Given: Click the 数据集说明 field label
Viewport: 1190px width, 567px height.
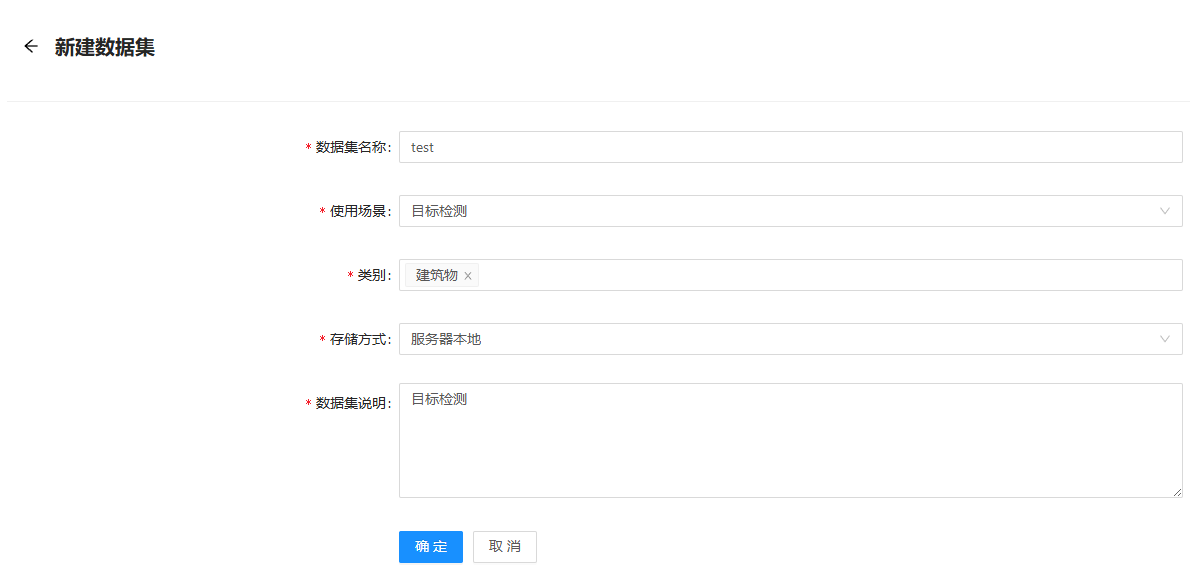Looking at the screenshot, I should click(x=352, y=403).
